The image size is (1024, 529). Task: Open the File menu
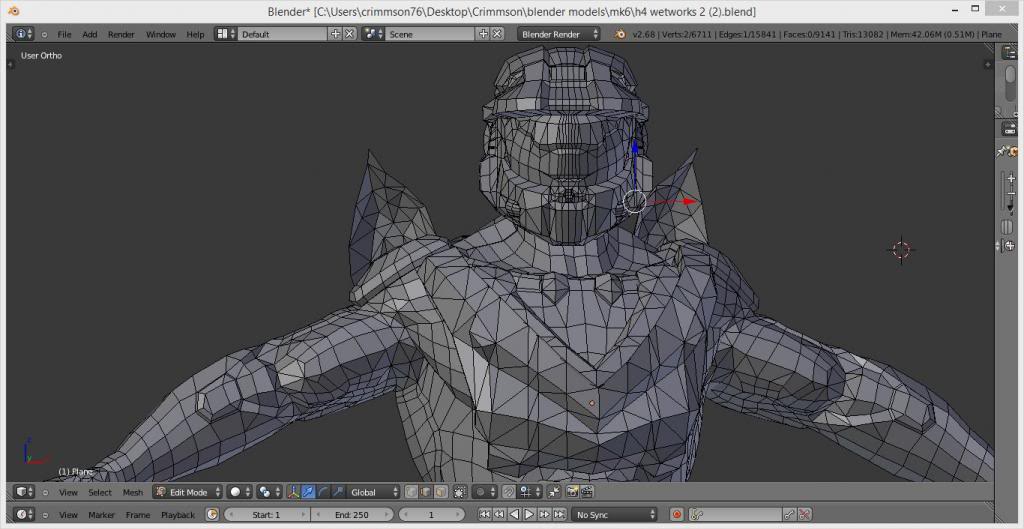pos(64,34)
